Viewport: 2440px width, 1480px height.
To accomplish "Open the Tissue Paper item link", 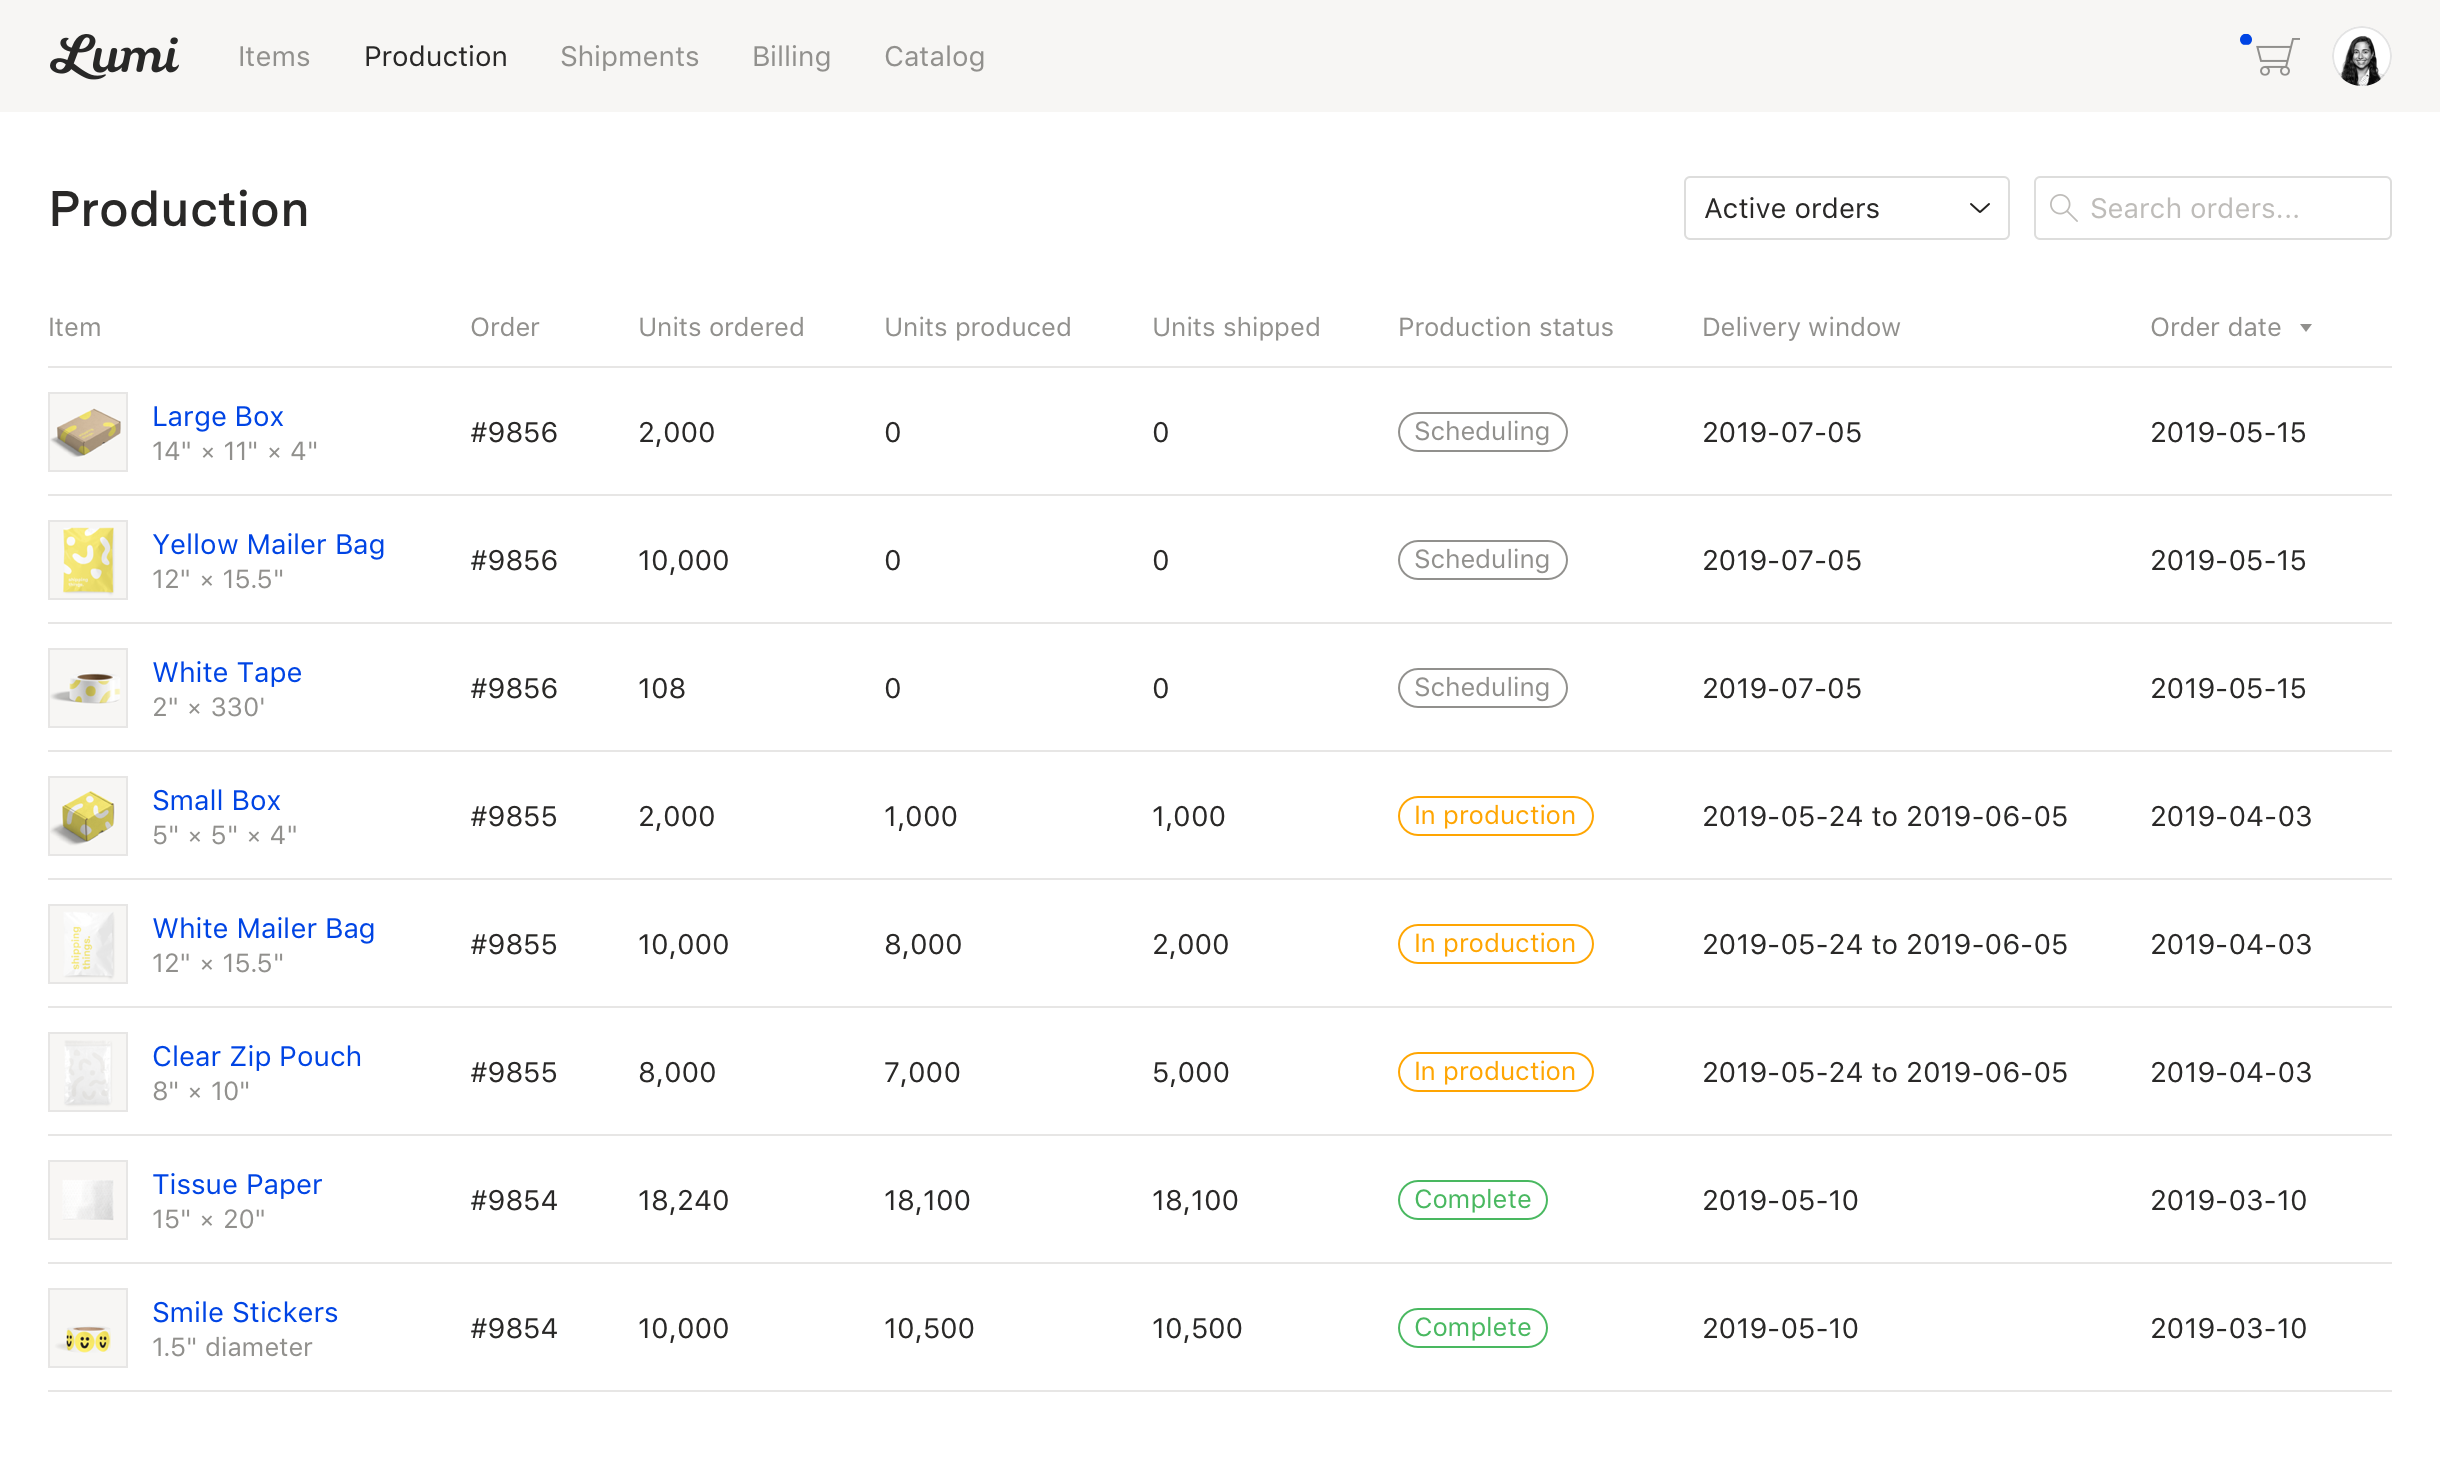I will 237,1184.
